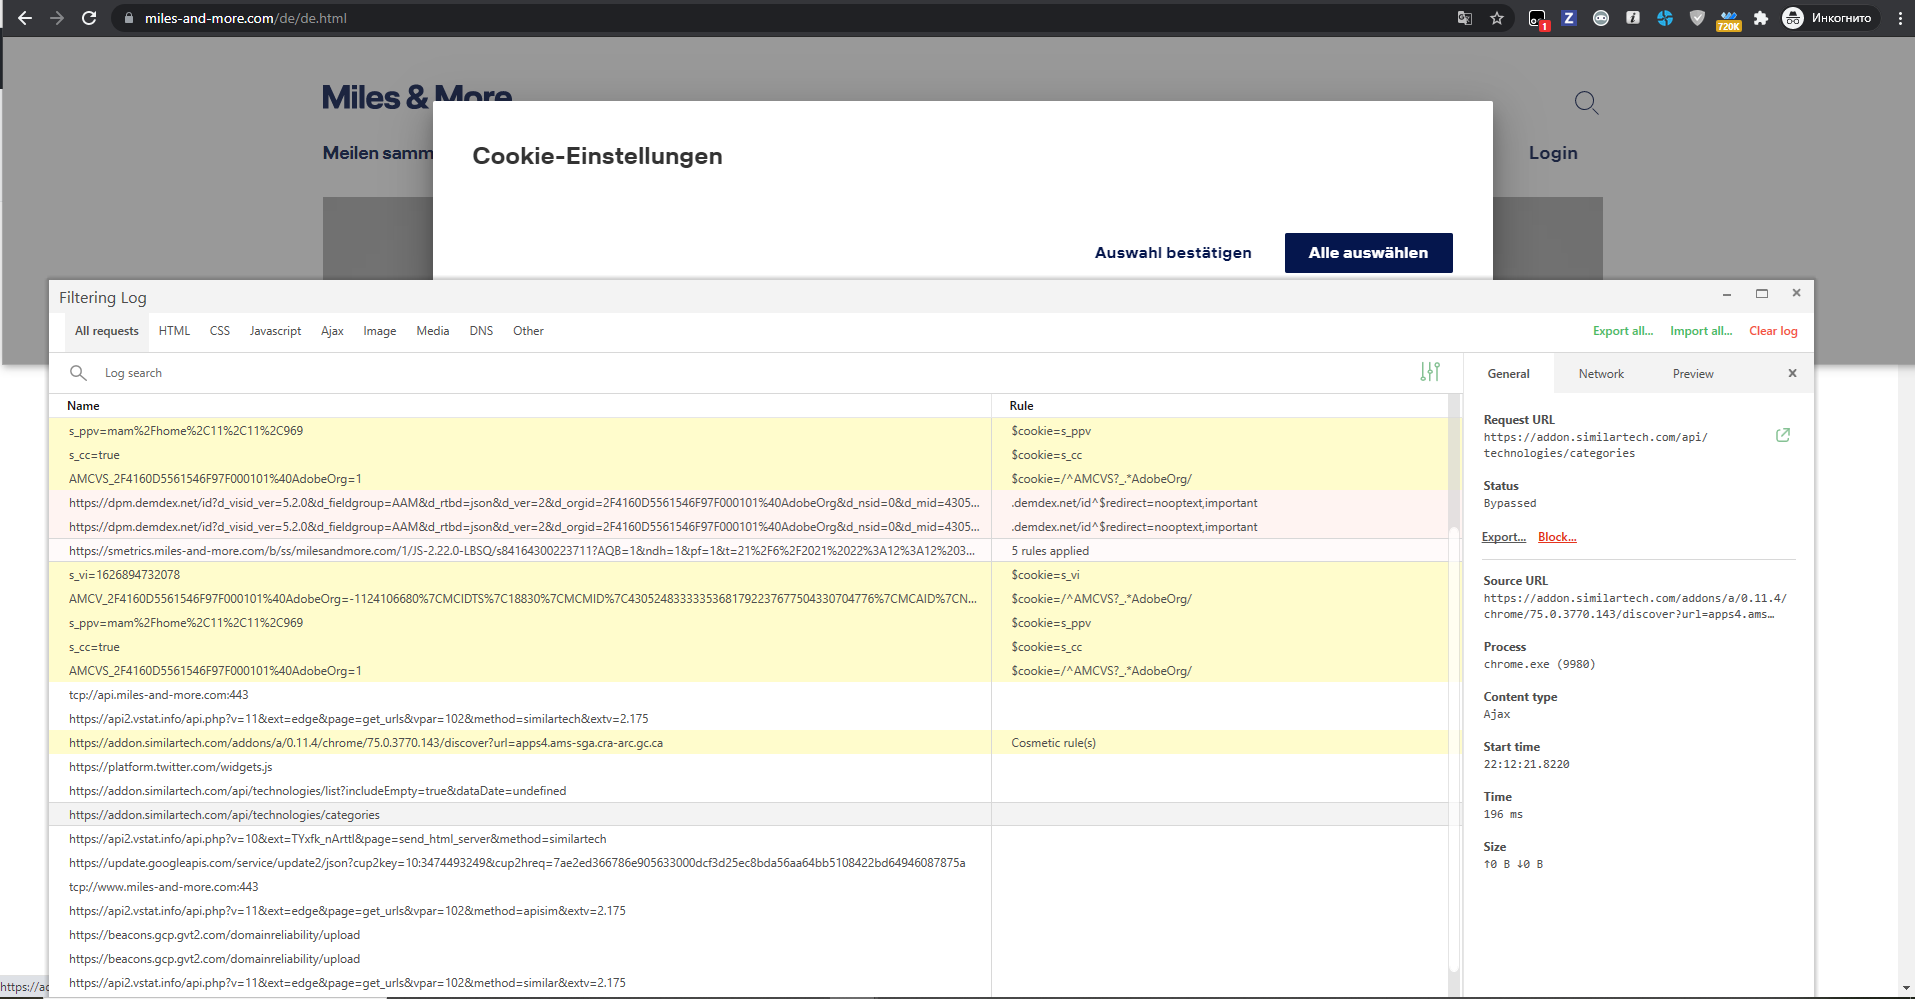Click the Incognito profile icon

coord(1792,17)
